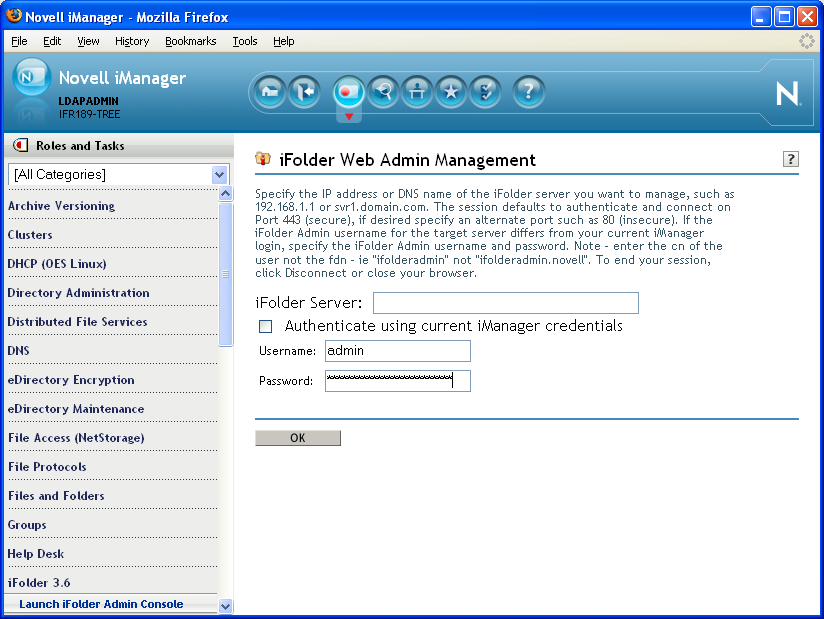Click the Preferences checklist icon

pos(485,92)
